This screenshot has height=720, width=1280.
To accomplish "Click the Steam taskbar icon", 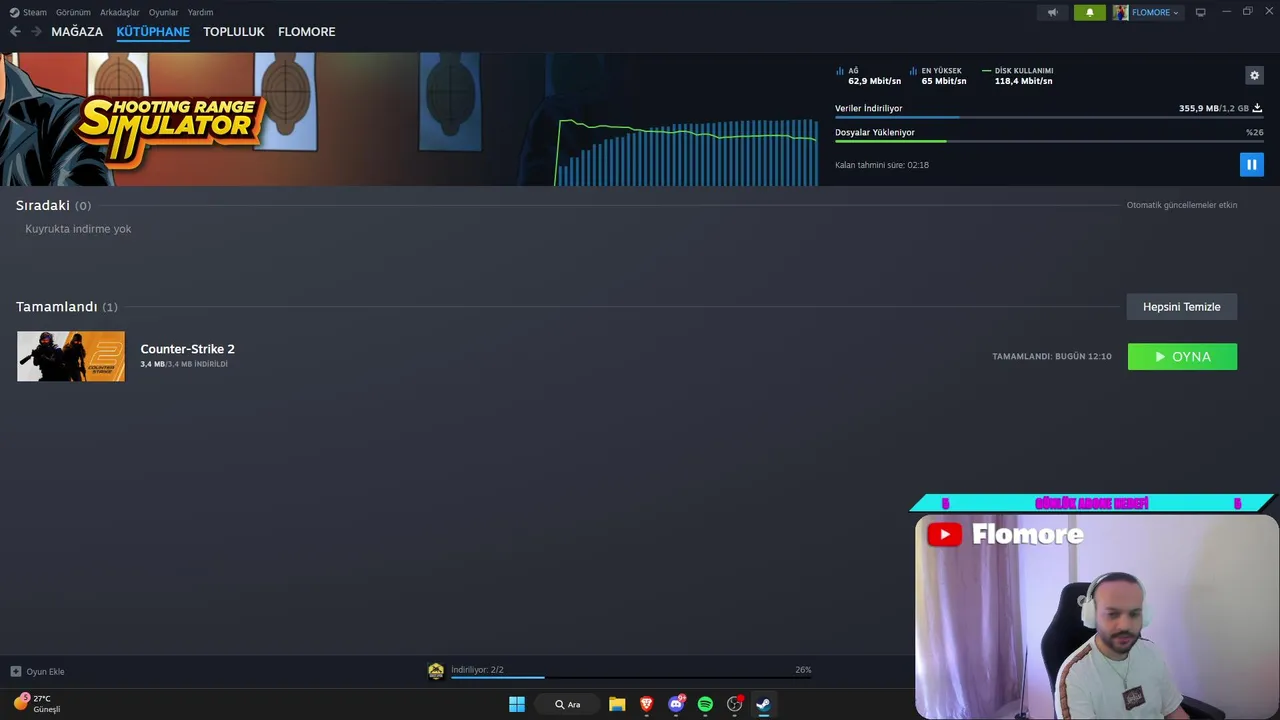I will click(763, 704).
